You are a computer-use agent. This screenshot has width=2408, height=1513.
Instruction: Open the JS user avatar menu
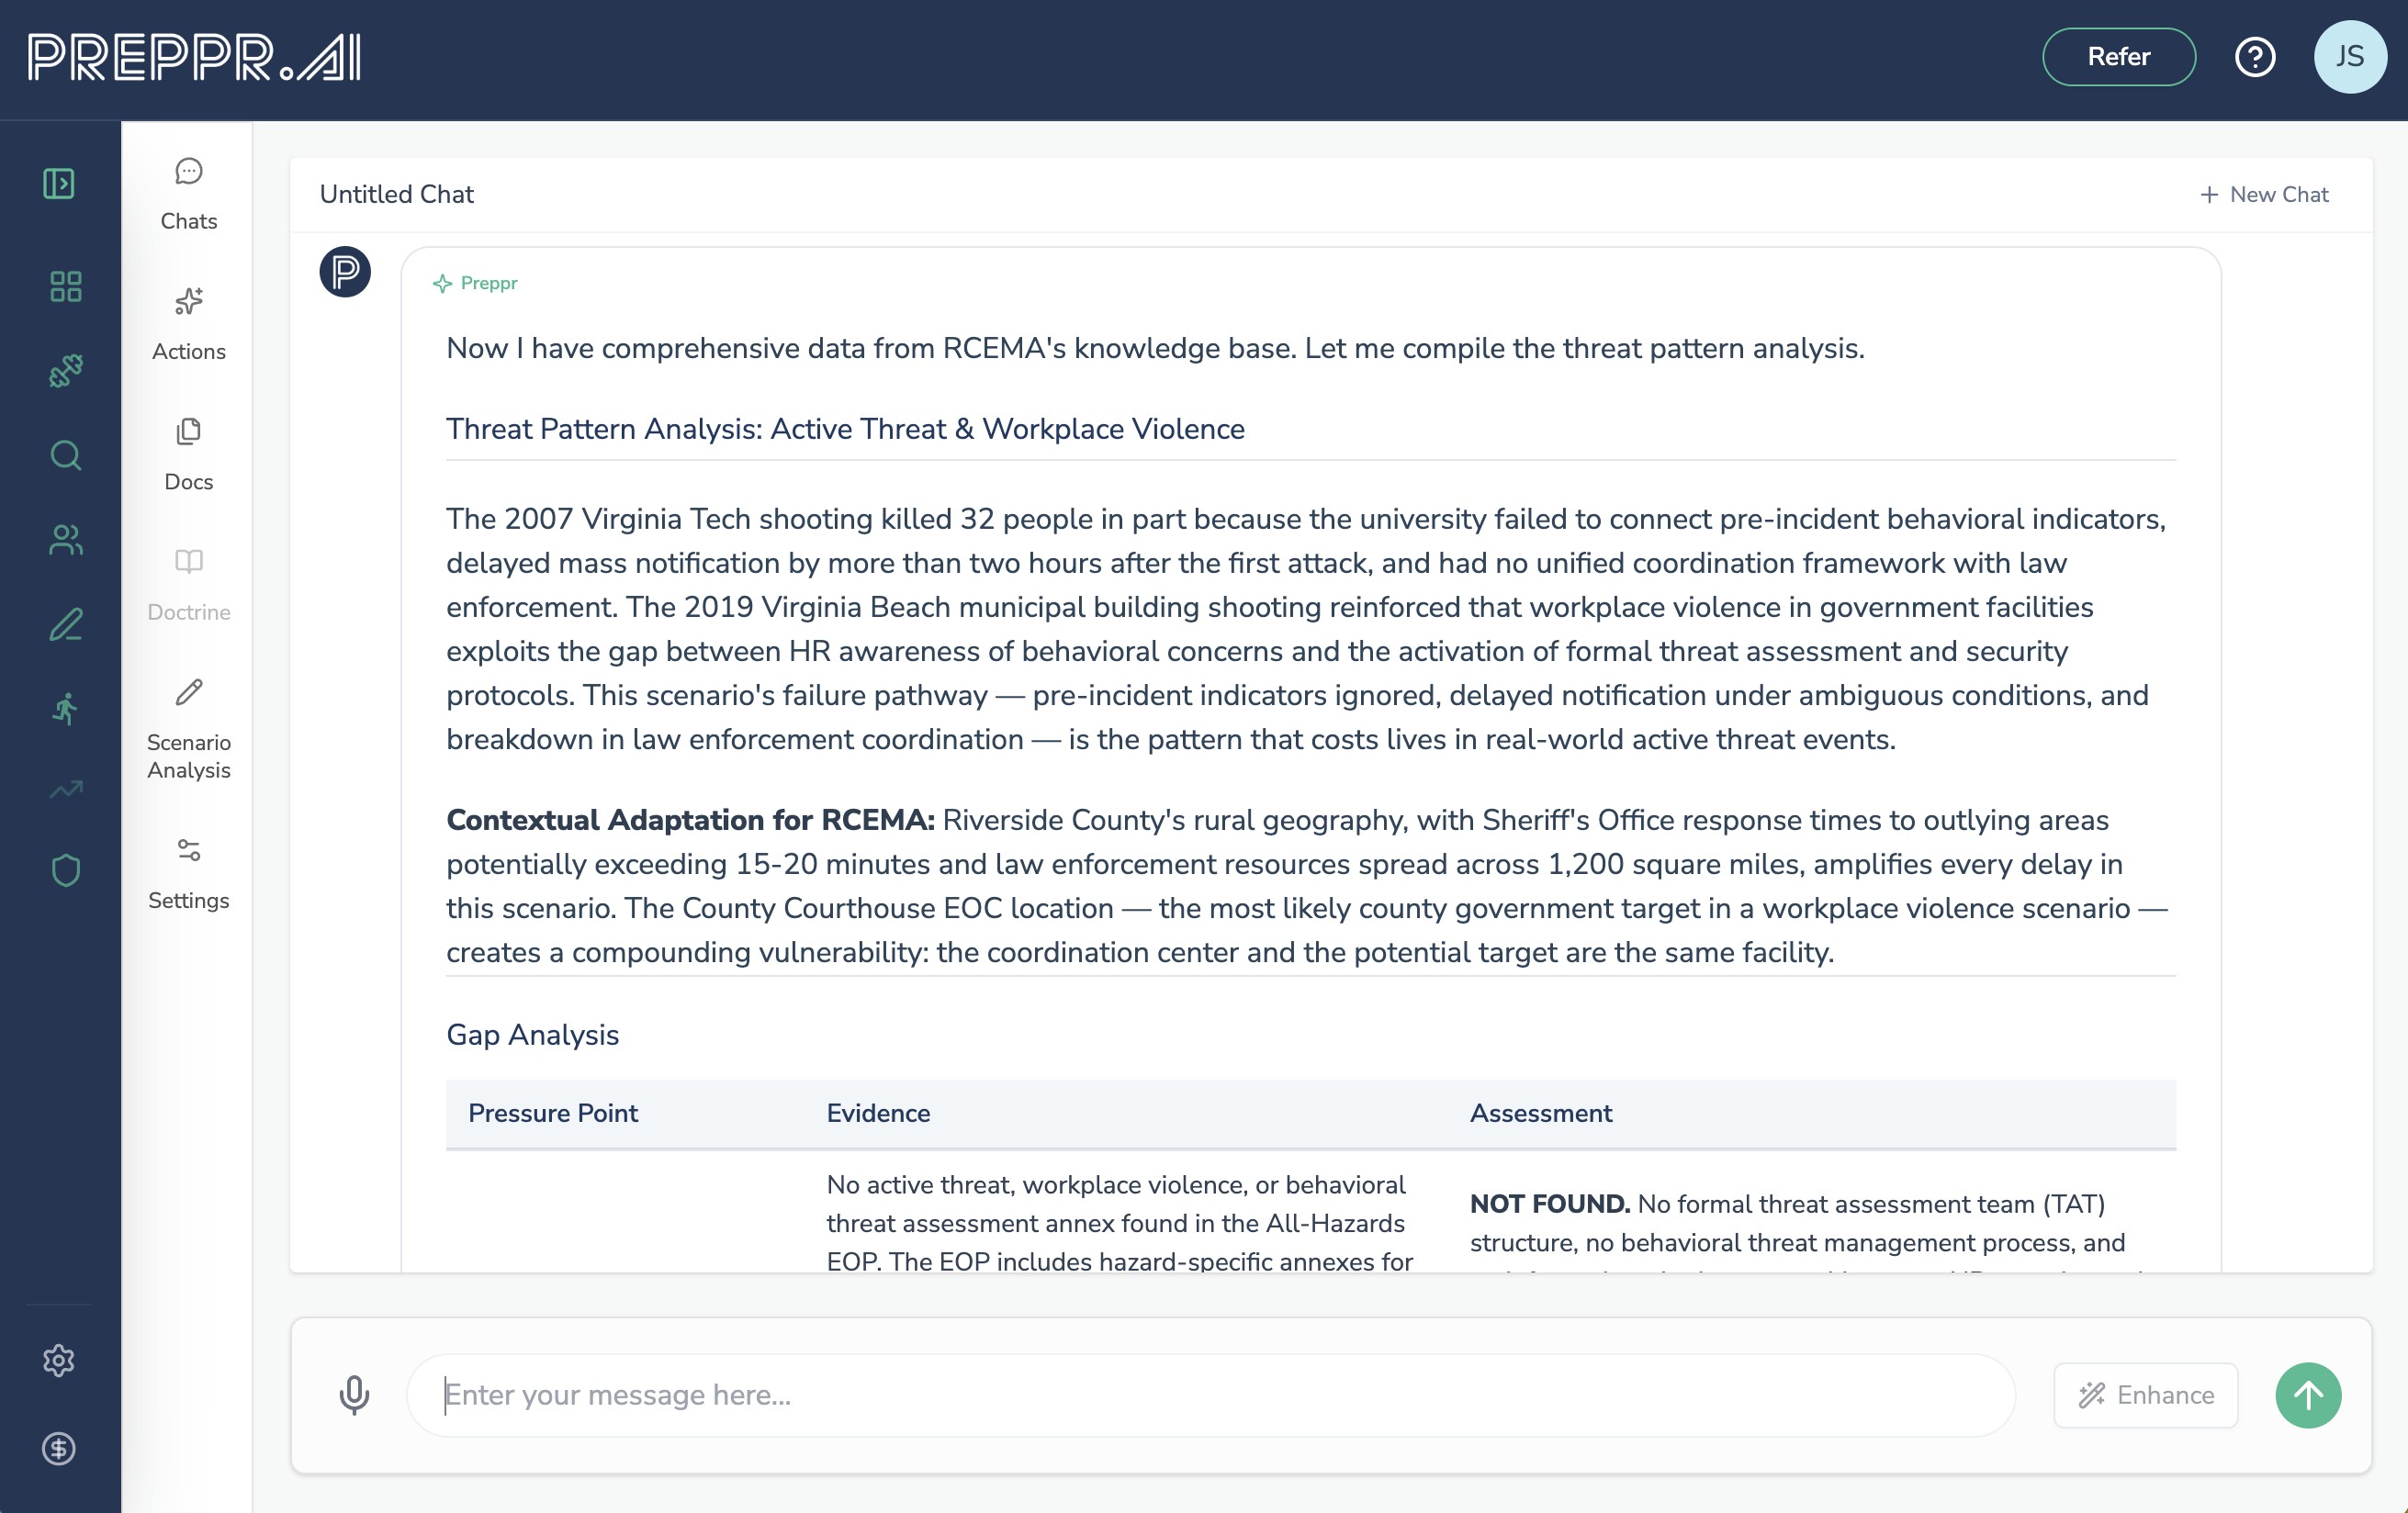(x=2349, y=57)
